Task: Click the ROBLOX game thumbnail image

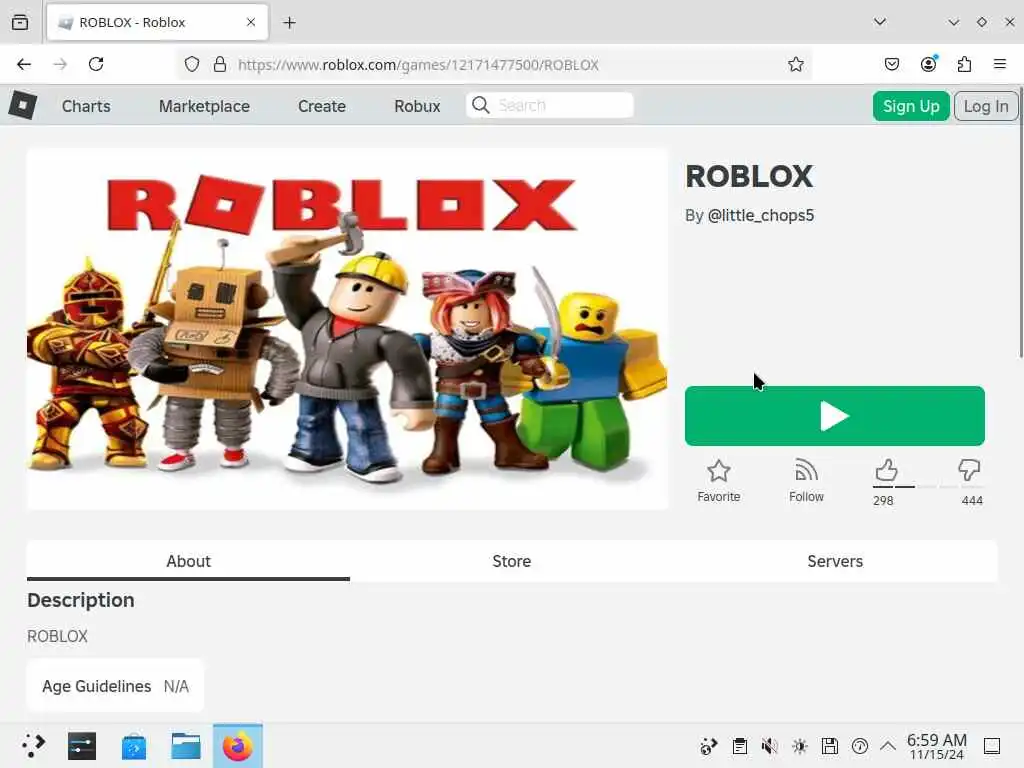Action: (x=347, y=328)
